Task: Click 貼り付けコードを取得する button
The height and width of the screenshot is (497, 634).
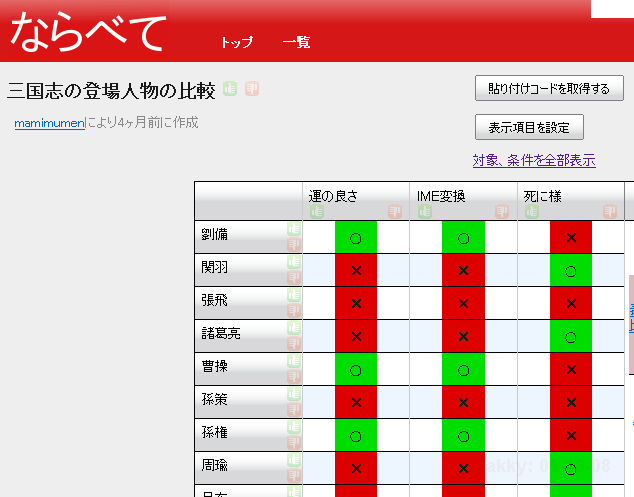Action: pos(549,88)
